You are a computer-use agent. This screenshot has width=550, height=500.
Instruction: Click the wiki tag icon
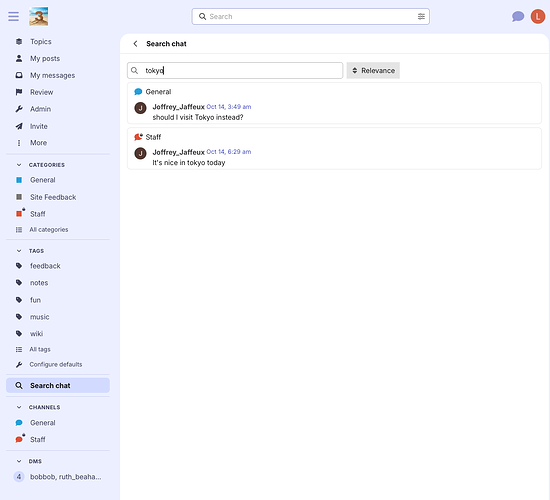[x=19, y=334]
